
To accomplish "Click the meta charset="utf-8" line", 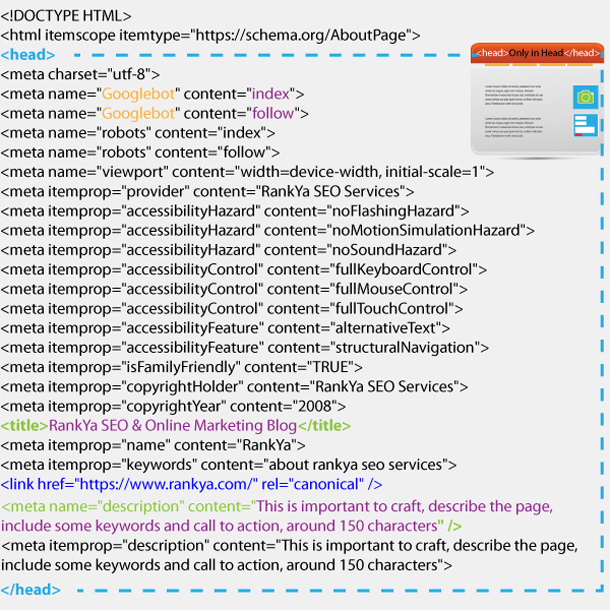I will 80,74.
